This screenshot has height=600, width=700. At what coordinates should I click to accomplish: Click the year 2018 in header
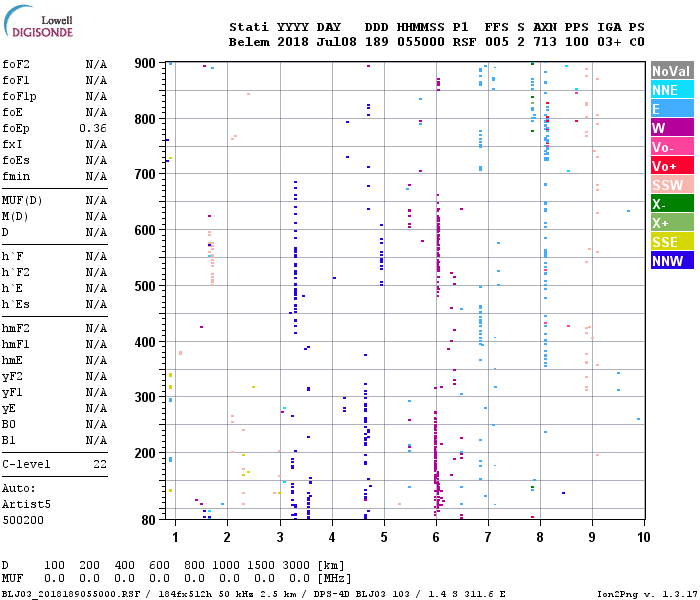[x=293, y=42]
